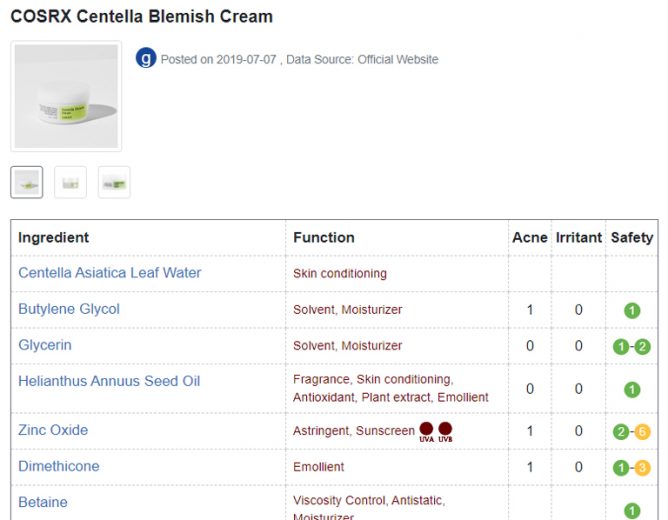
Task: Open the Glycerin ingredient link
Action: click(x=45, y=345)
